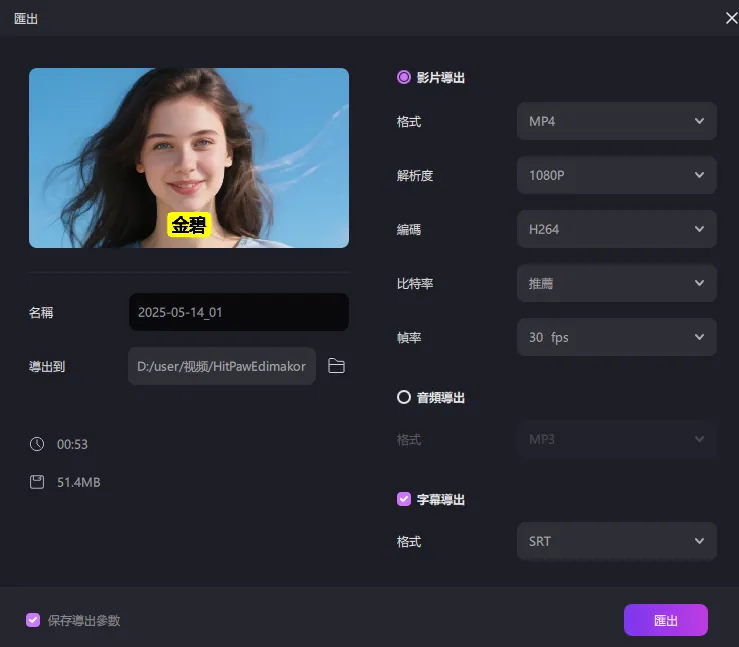Click the export path field D:/user/视频/HitPawEdimakor
The image size is (739, 647).
(222, 366)
